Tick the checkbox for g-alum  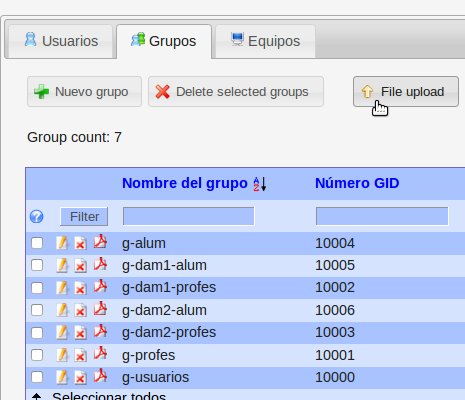37,243
